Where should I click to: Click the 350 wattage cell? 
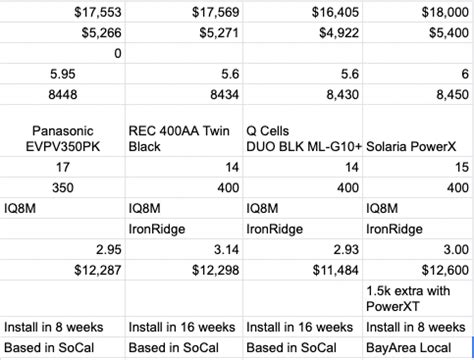coord(62,188)
